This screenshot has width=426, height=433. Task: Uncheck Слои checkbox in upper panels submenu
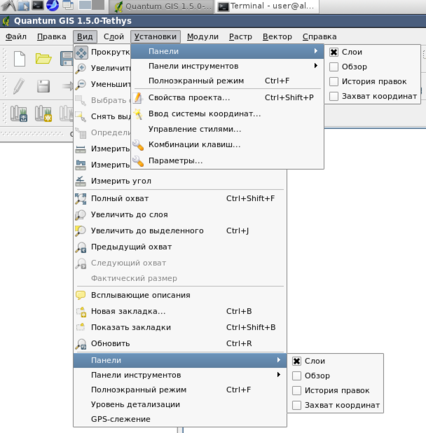tap(334, 52)
